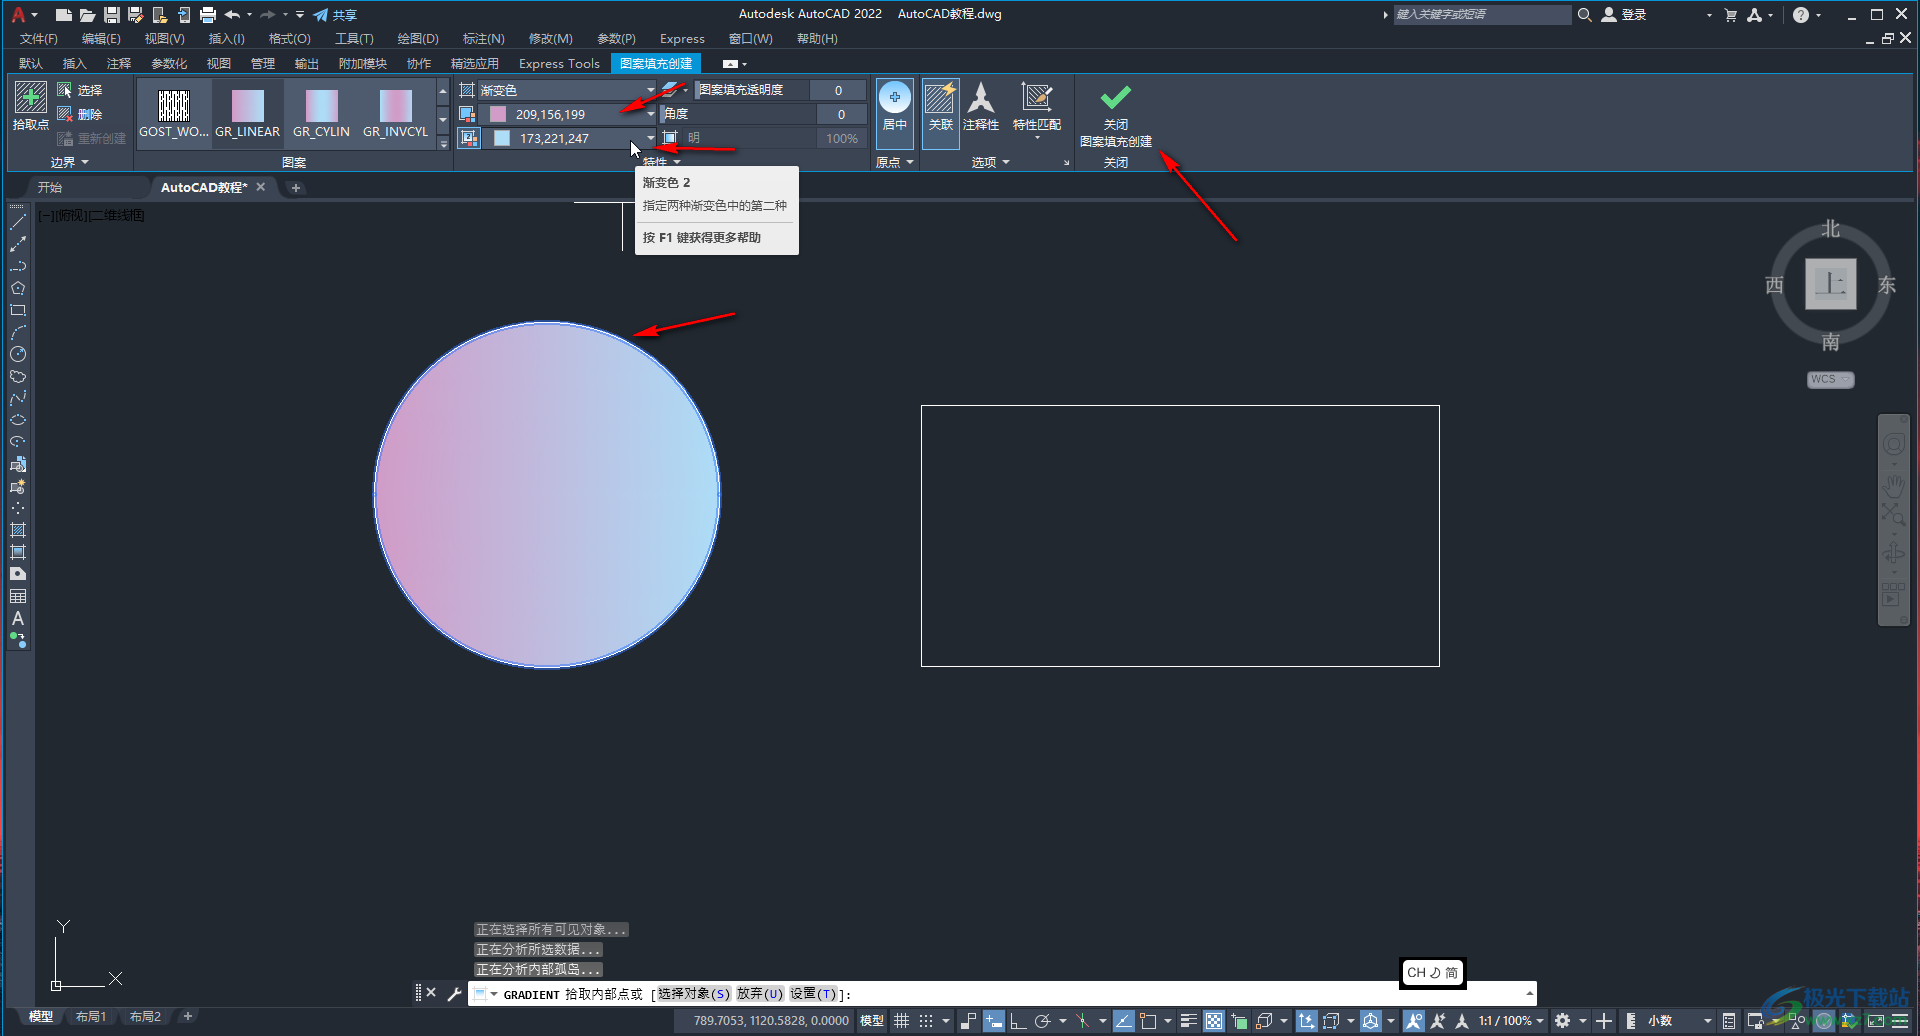Open the annotation scale 1:1 / 100% dropdown
This screenshot has width=1920, height=1036.
[1511, 1021]
